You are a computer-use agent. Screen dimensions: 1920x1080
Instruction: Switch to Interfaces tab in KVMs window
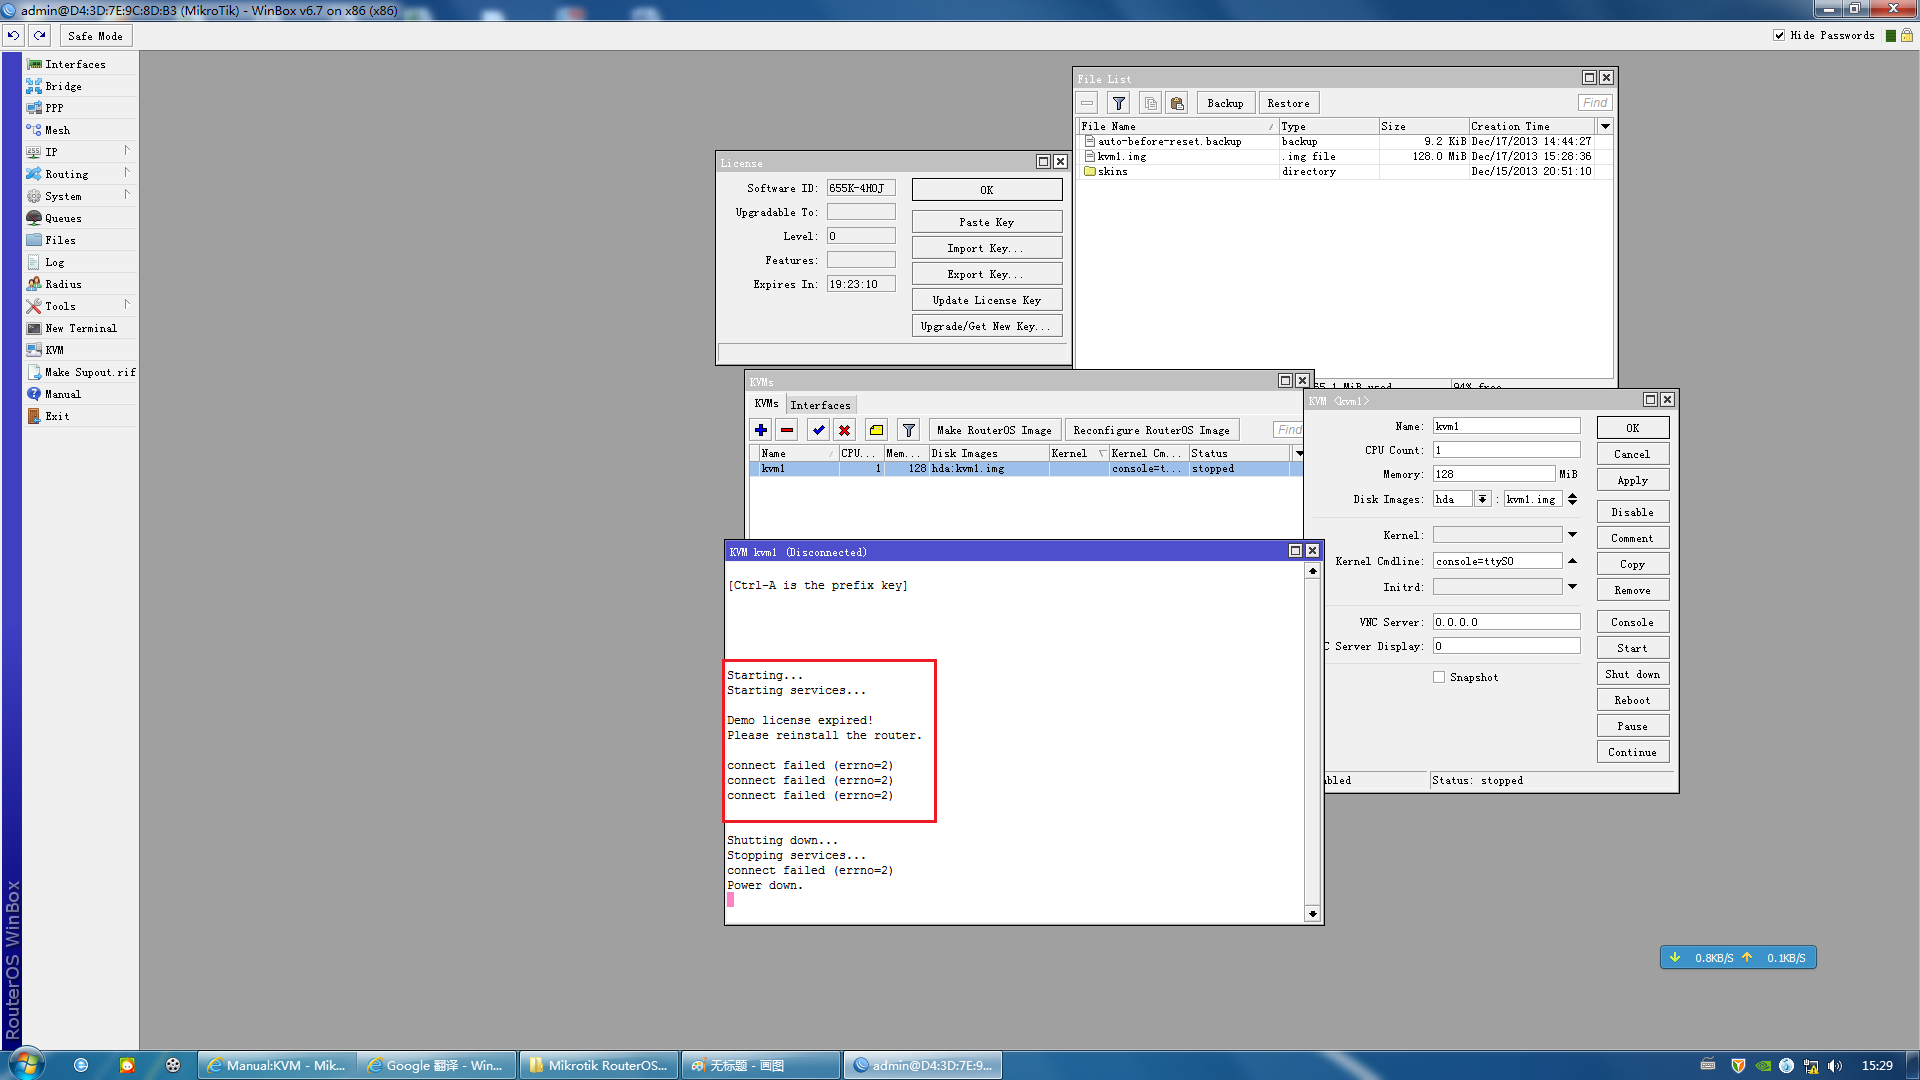[820, 405]
